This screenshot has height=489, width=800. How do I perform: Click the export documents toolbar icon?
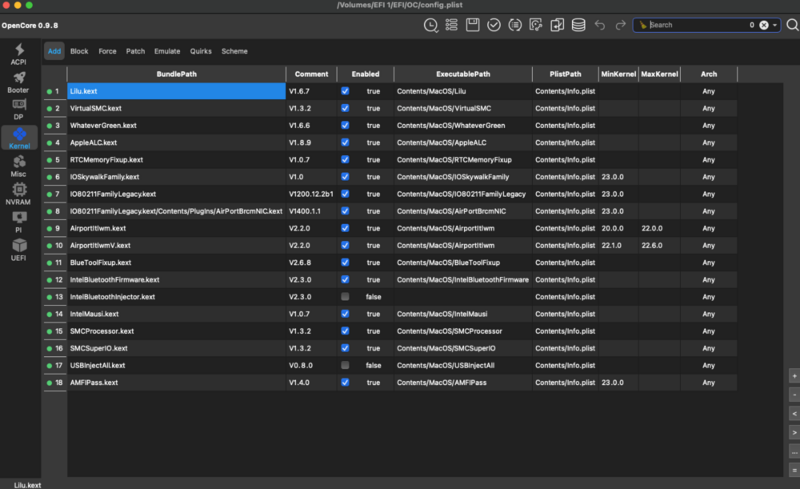(557, 25)
